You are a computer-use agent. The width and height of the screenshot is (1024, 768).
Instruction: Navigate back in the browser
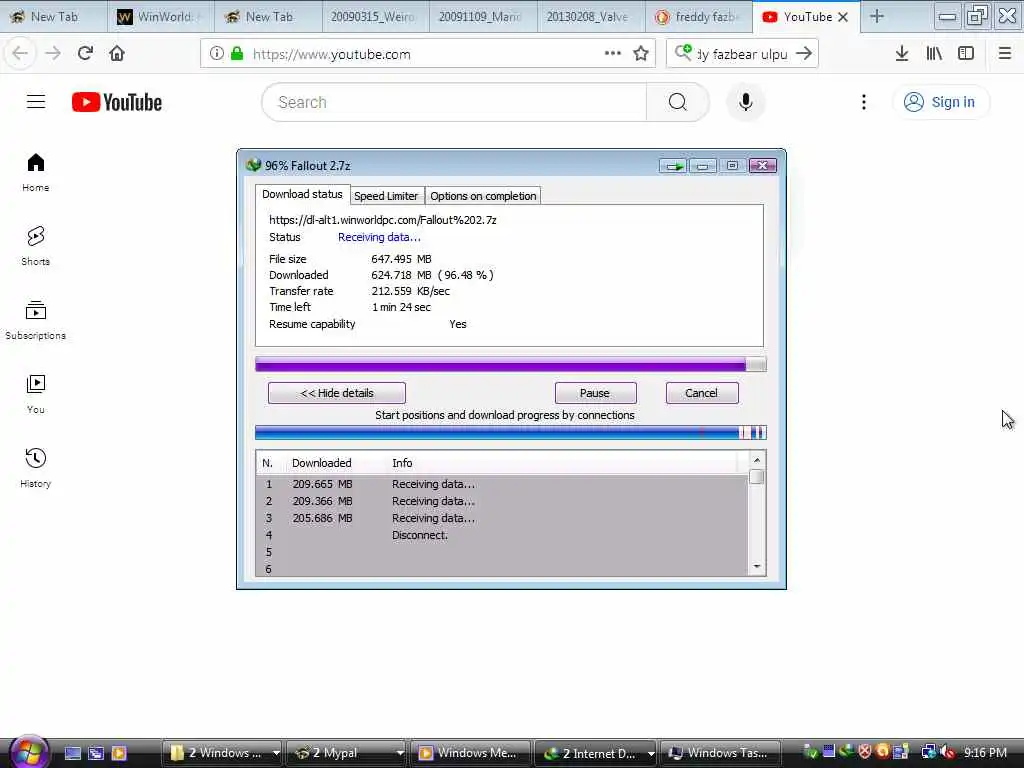20,53
